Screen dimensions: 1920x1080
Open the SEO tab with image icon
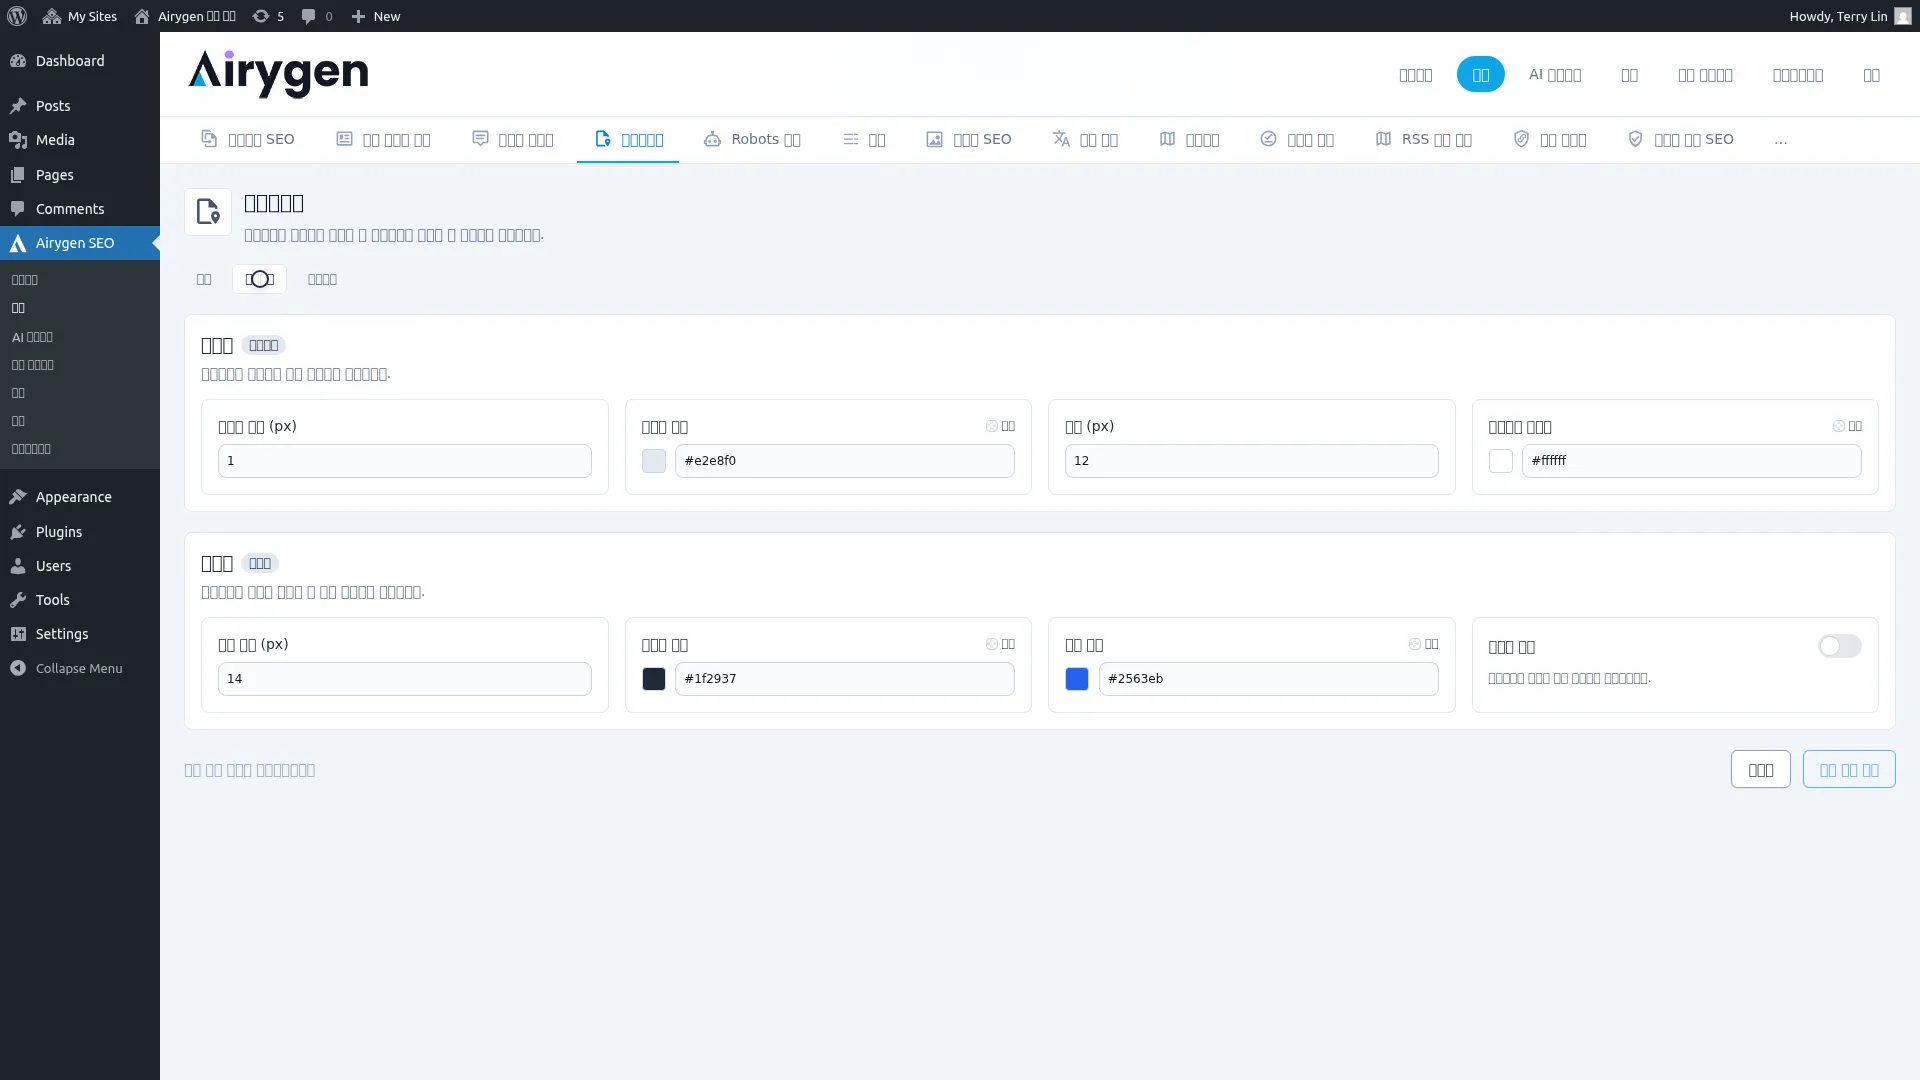point(968,139)
